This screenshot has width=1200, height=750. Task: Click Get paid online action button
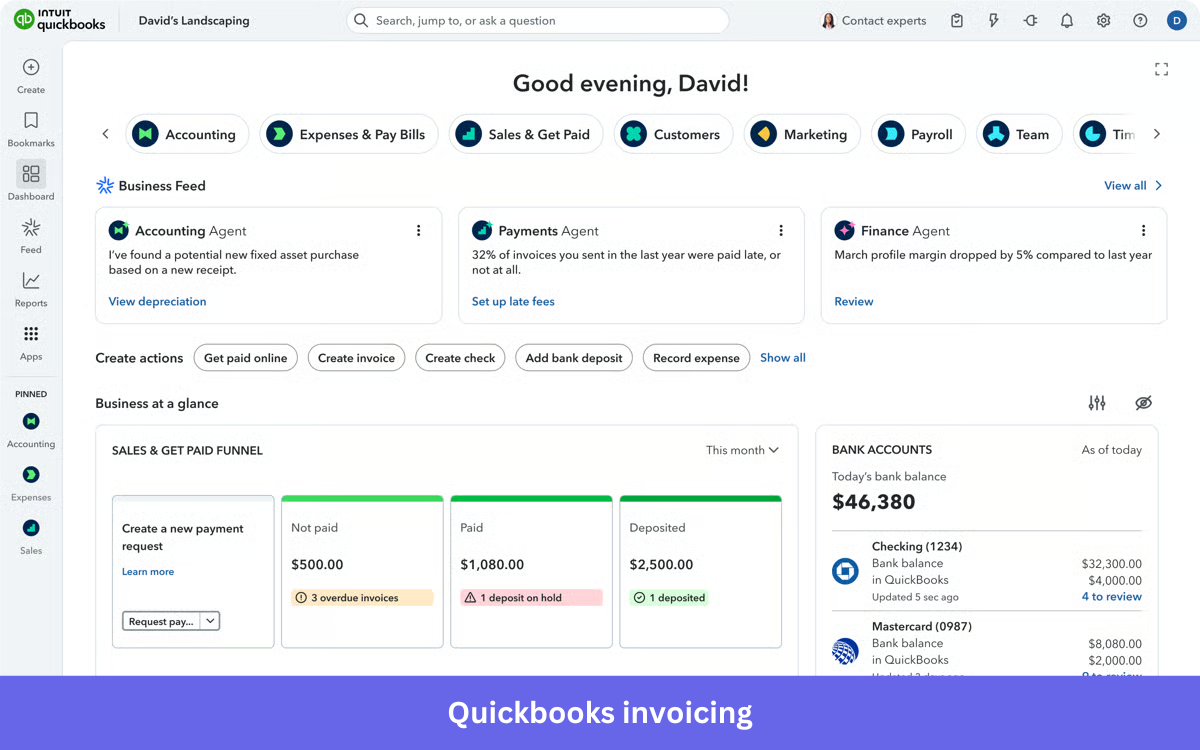245,358
